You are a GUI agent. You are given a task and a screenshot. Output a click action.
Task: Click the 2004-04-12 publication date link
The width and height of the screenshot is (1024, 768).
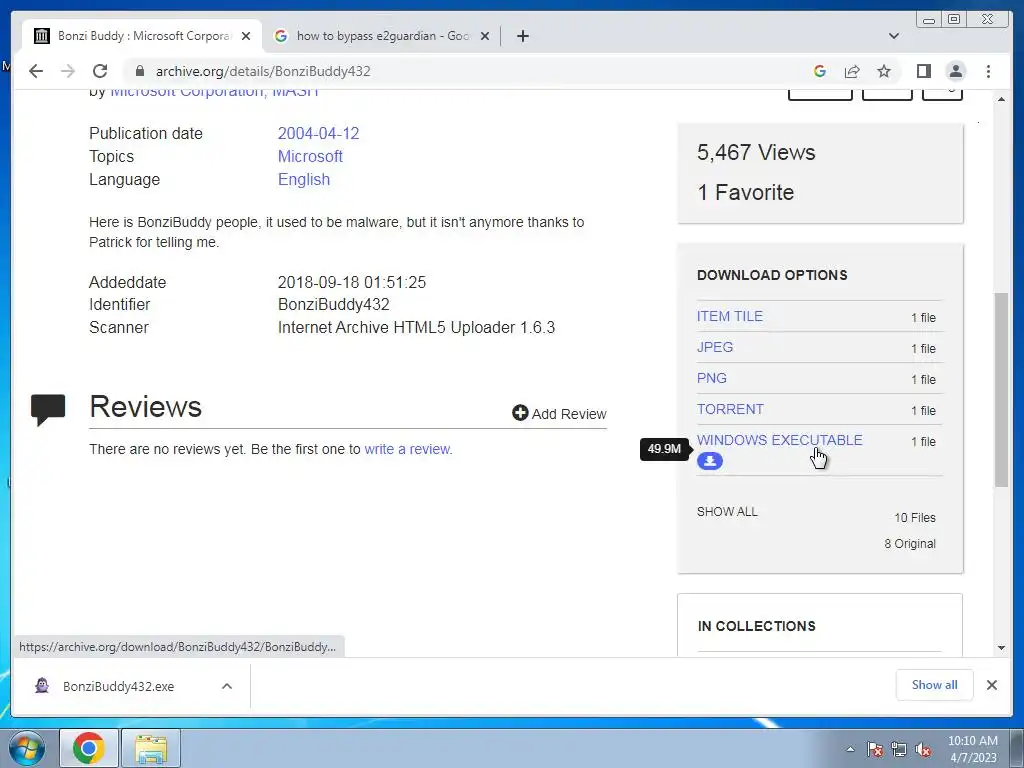318,133
